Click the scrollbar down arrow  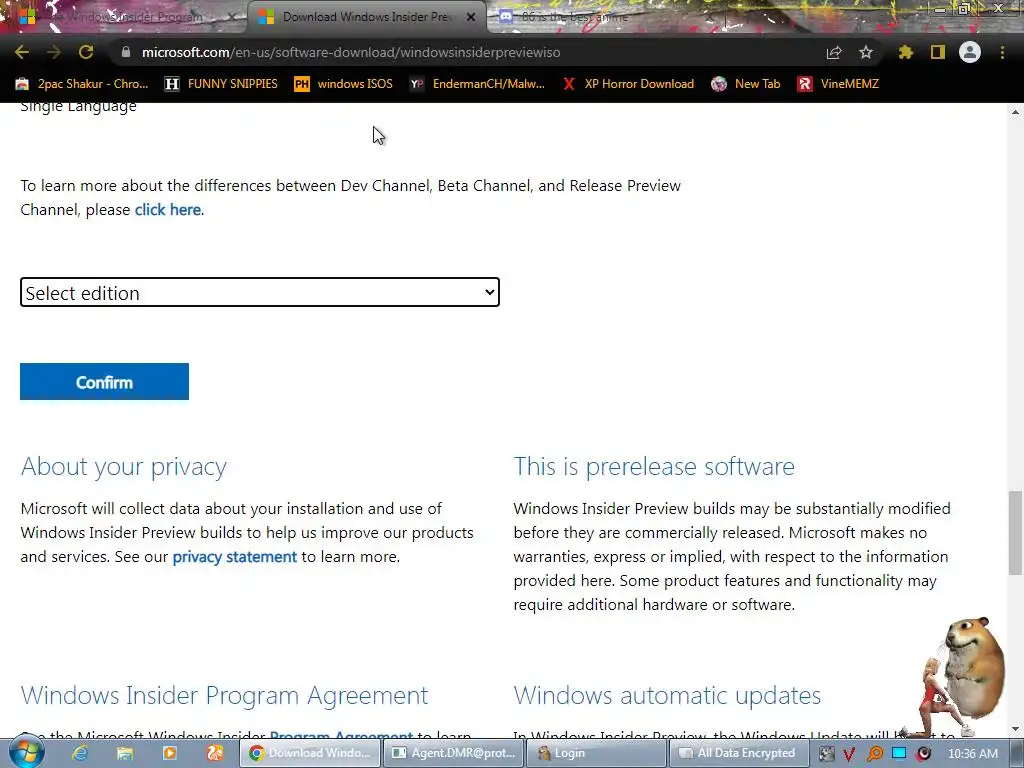[x=1015, y=729]
